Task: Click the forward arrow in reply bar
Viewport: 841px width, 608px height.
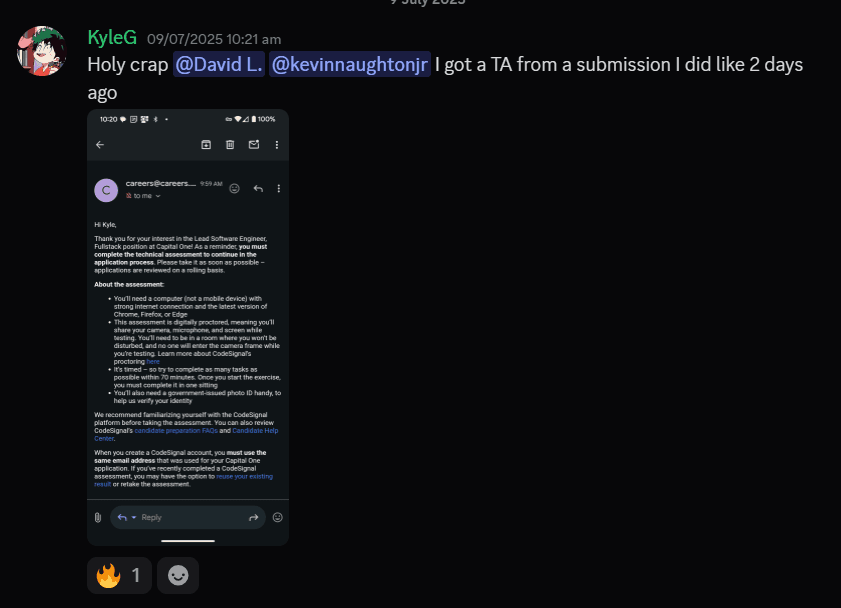Action: coord(254,517)
